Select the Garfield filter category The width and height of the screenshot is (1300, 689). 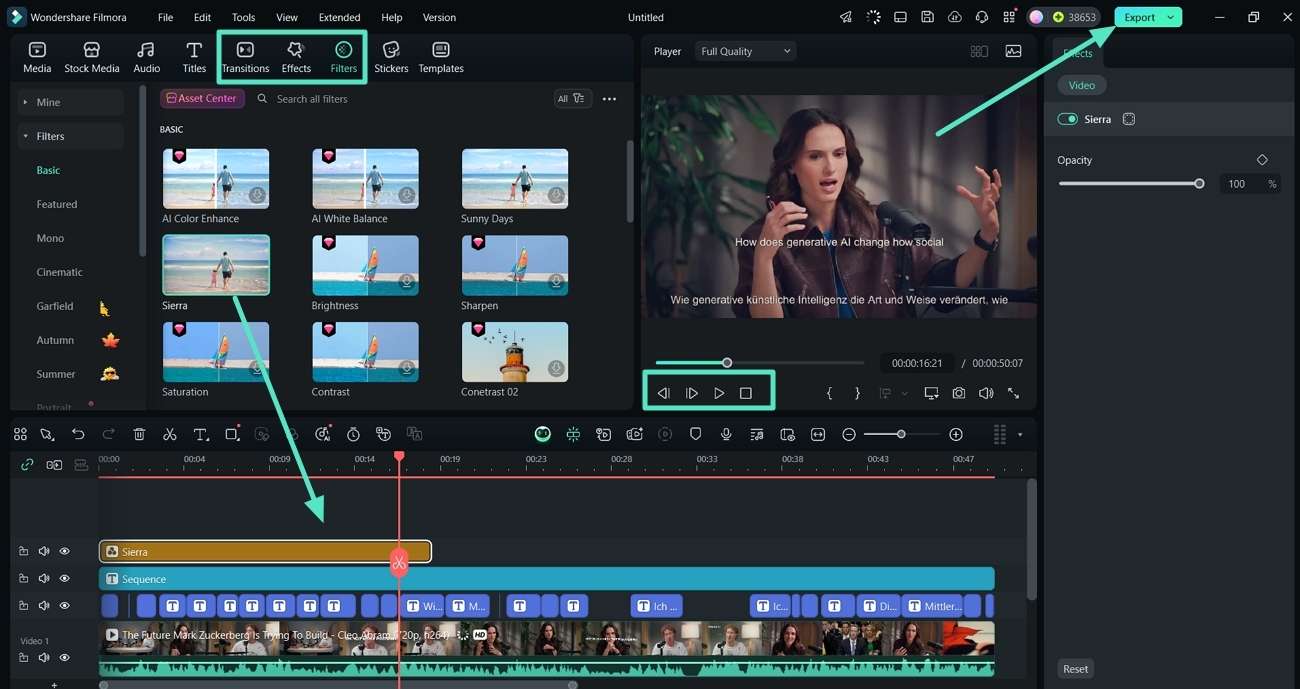[x=55, y=306]
